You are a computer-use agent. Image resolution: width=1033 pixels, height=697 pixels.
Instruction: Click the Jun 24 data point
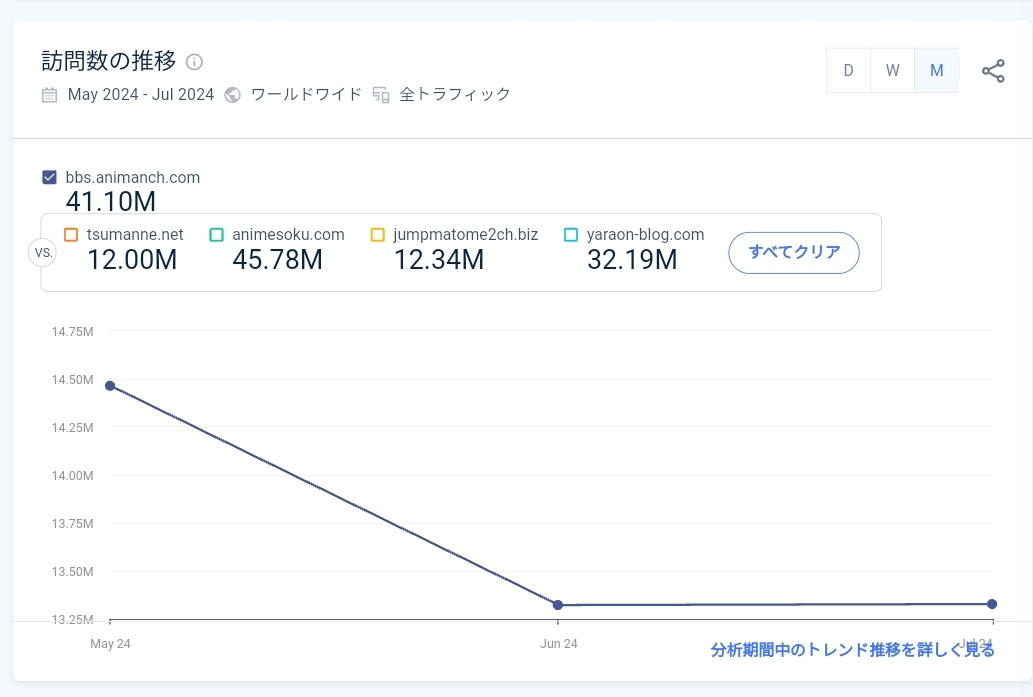point(558,605)
